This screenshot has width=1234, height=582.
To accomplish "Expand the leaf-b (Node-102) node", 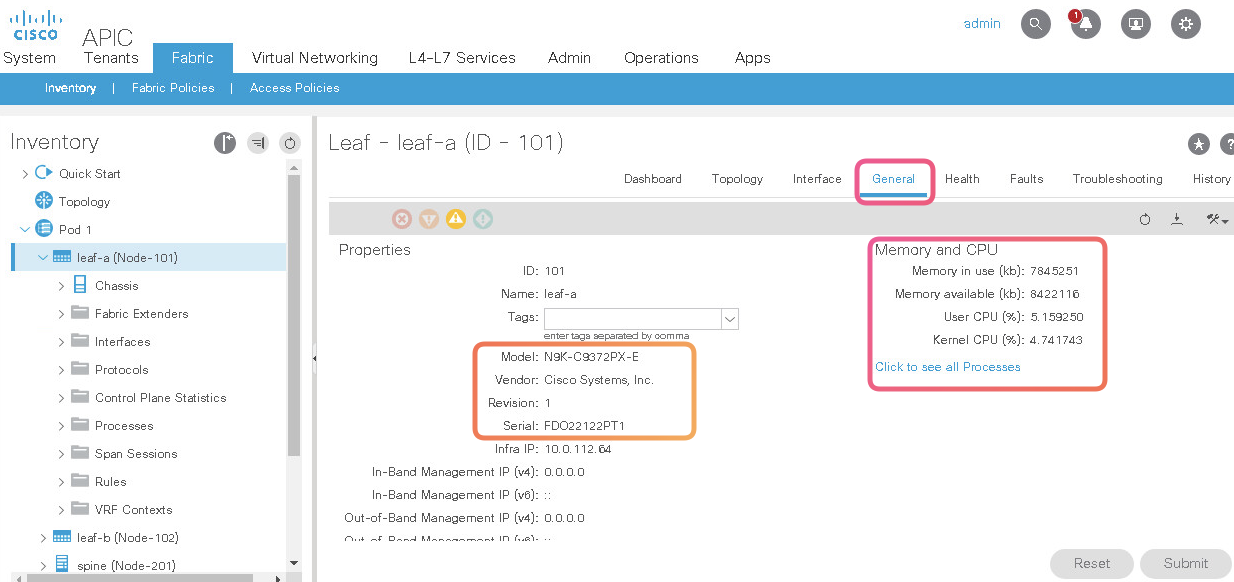I will pos(43,538).
